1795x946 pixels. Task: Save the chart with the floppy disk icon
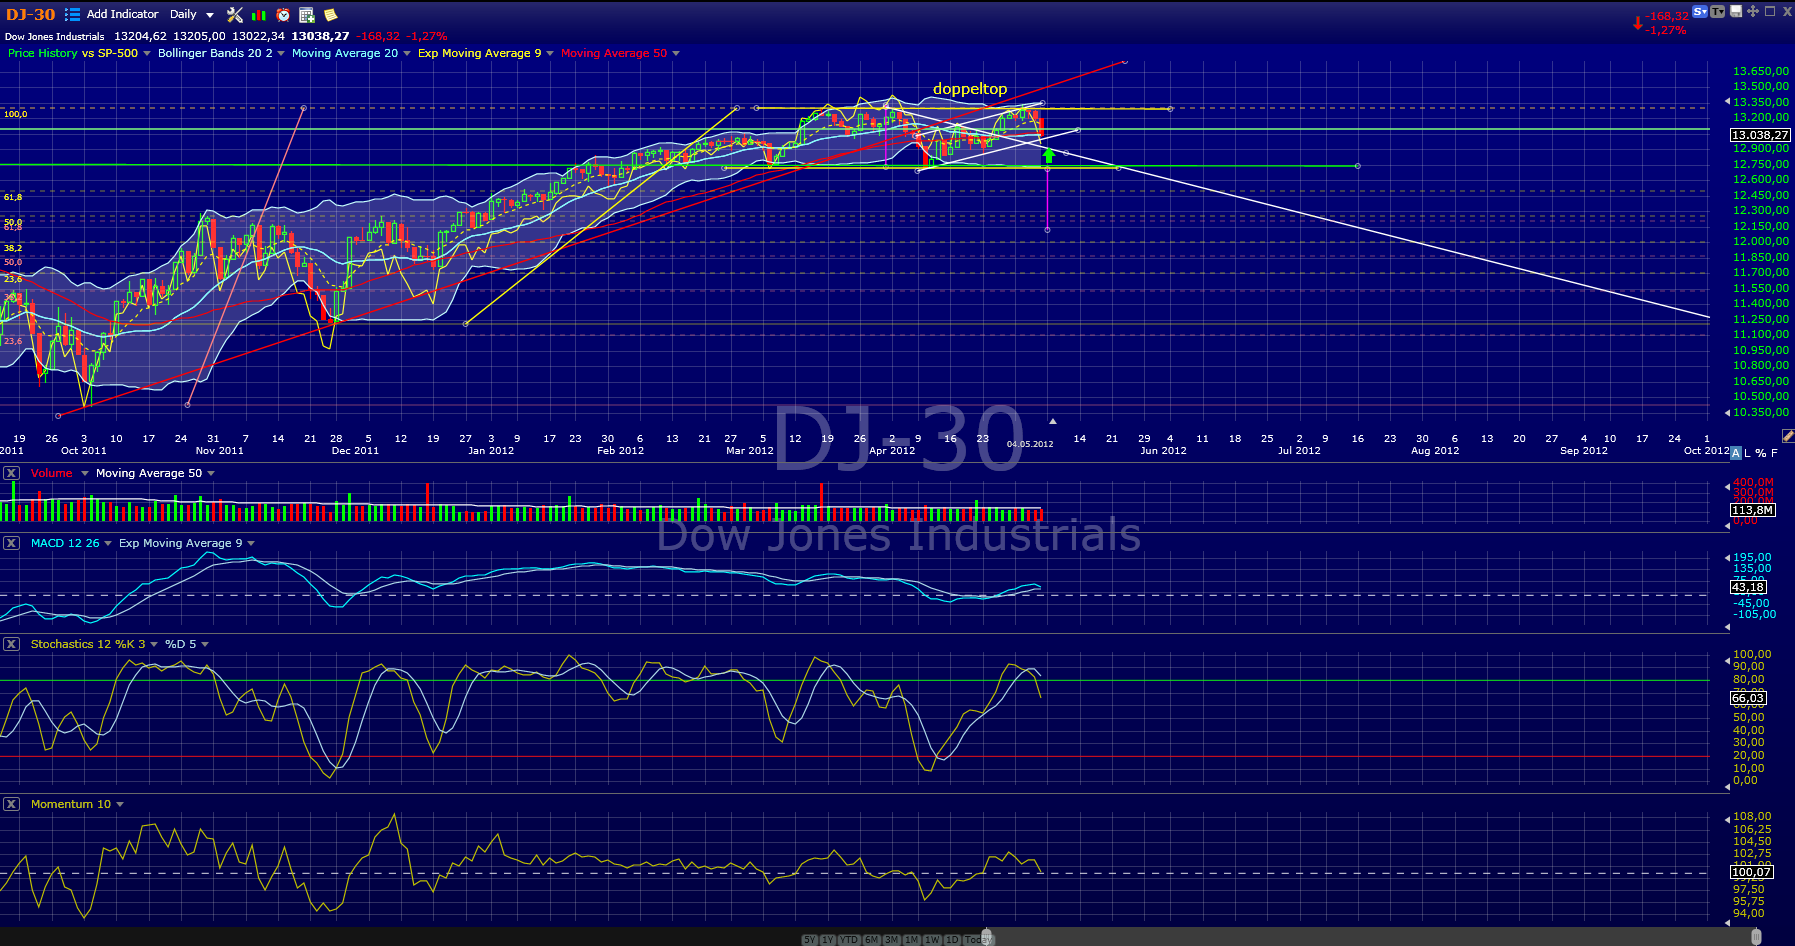coord(1736,11)
